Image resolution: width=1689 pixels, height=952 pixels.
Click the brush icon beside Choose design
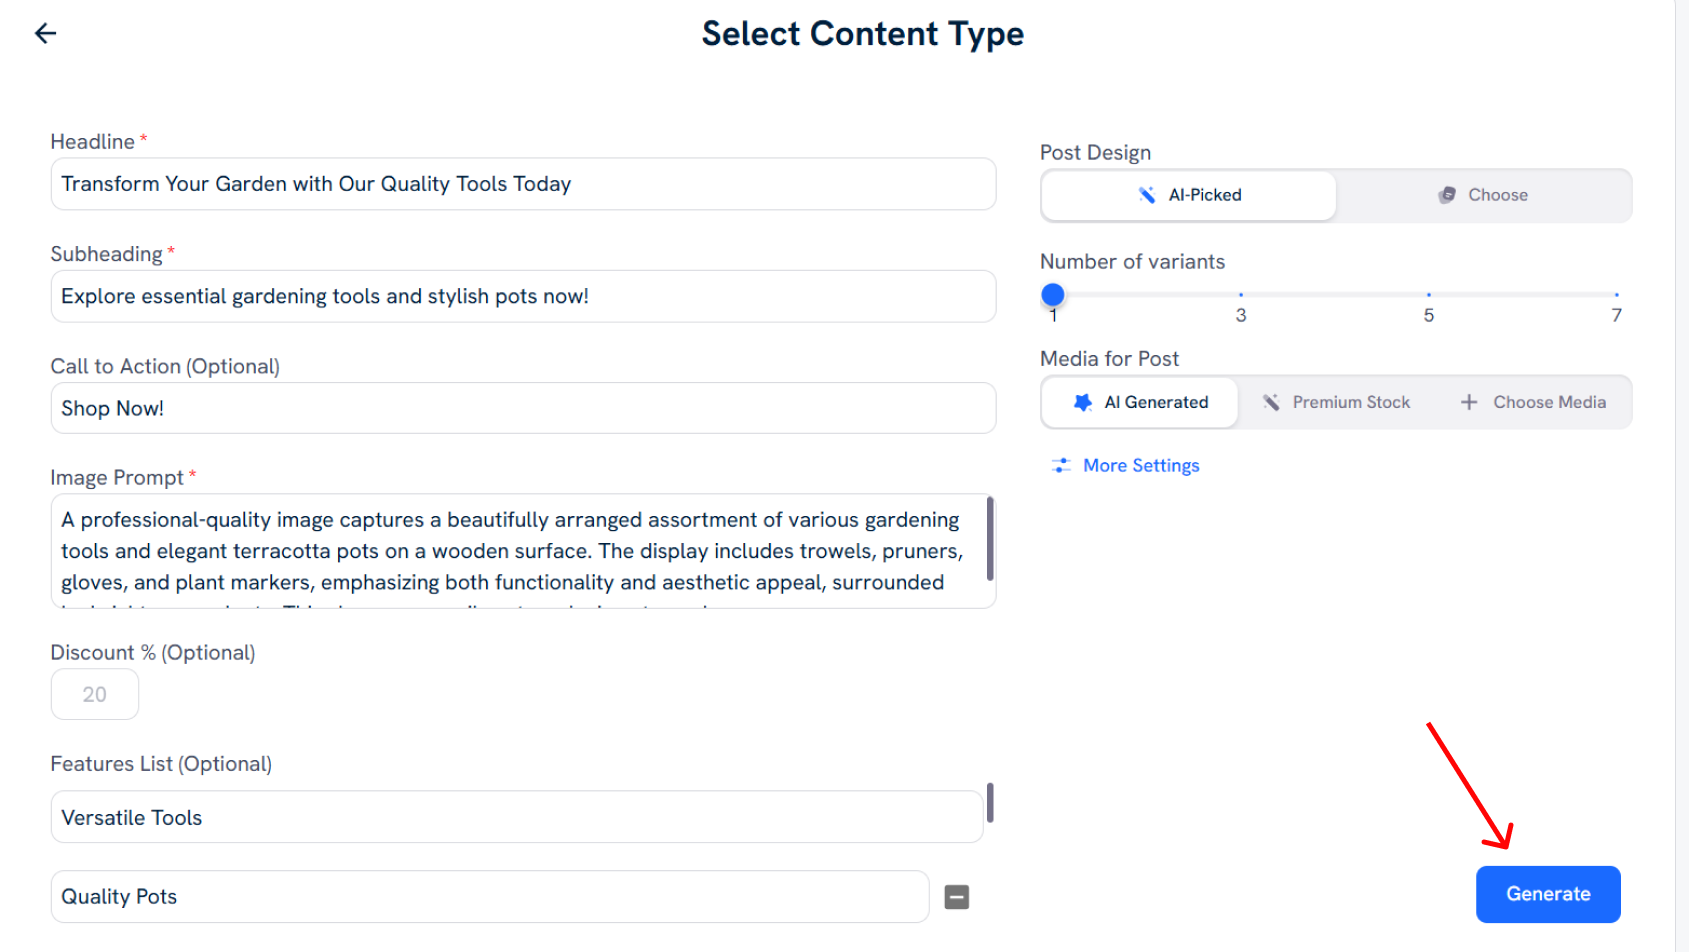click(1448, 195)
